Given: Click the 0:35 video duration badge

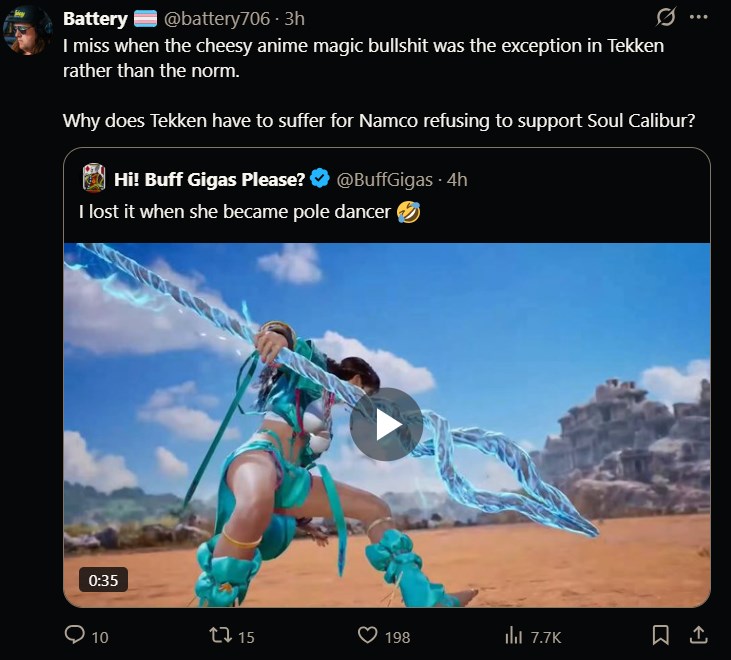Looking at the screenshot, I should (103, 580).
